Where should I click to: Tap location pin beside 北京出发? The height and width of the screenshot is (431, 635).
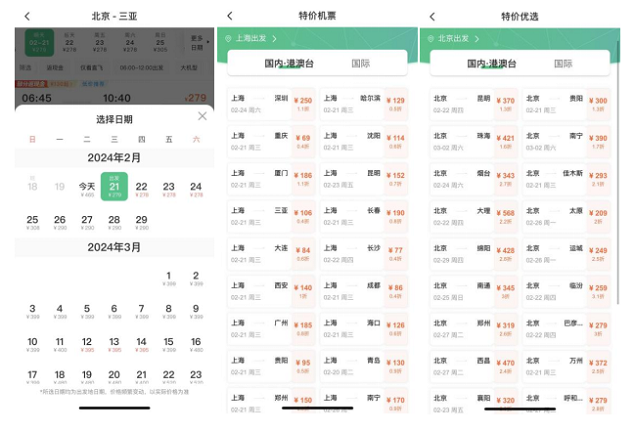431,39
